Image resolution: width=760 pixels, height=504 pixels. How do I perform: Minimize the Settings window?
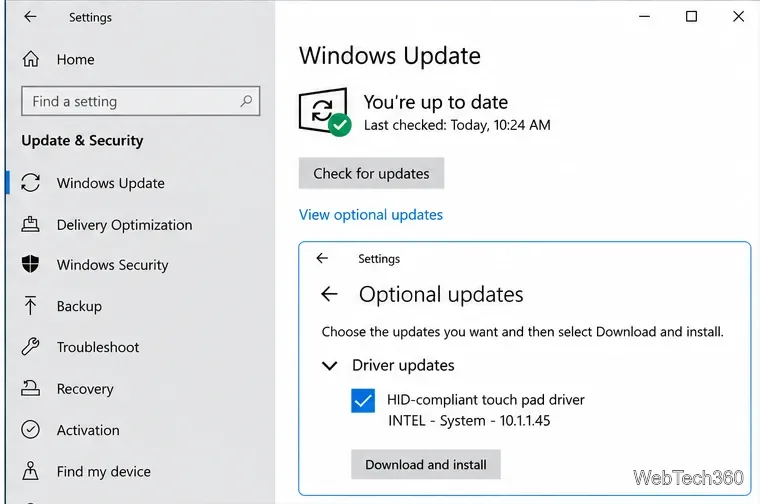point(645,16)
